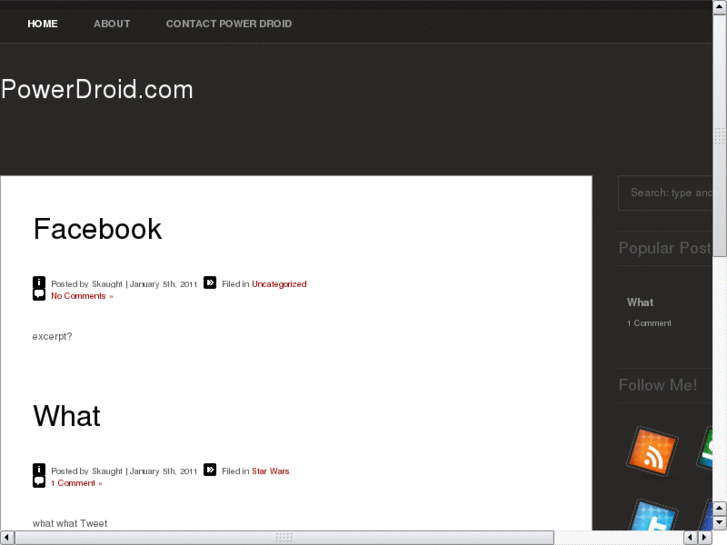The image size is (727, 545).
Task: Click the 'what what Tweet' text
Action: click(x=70, y=523)
